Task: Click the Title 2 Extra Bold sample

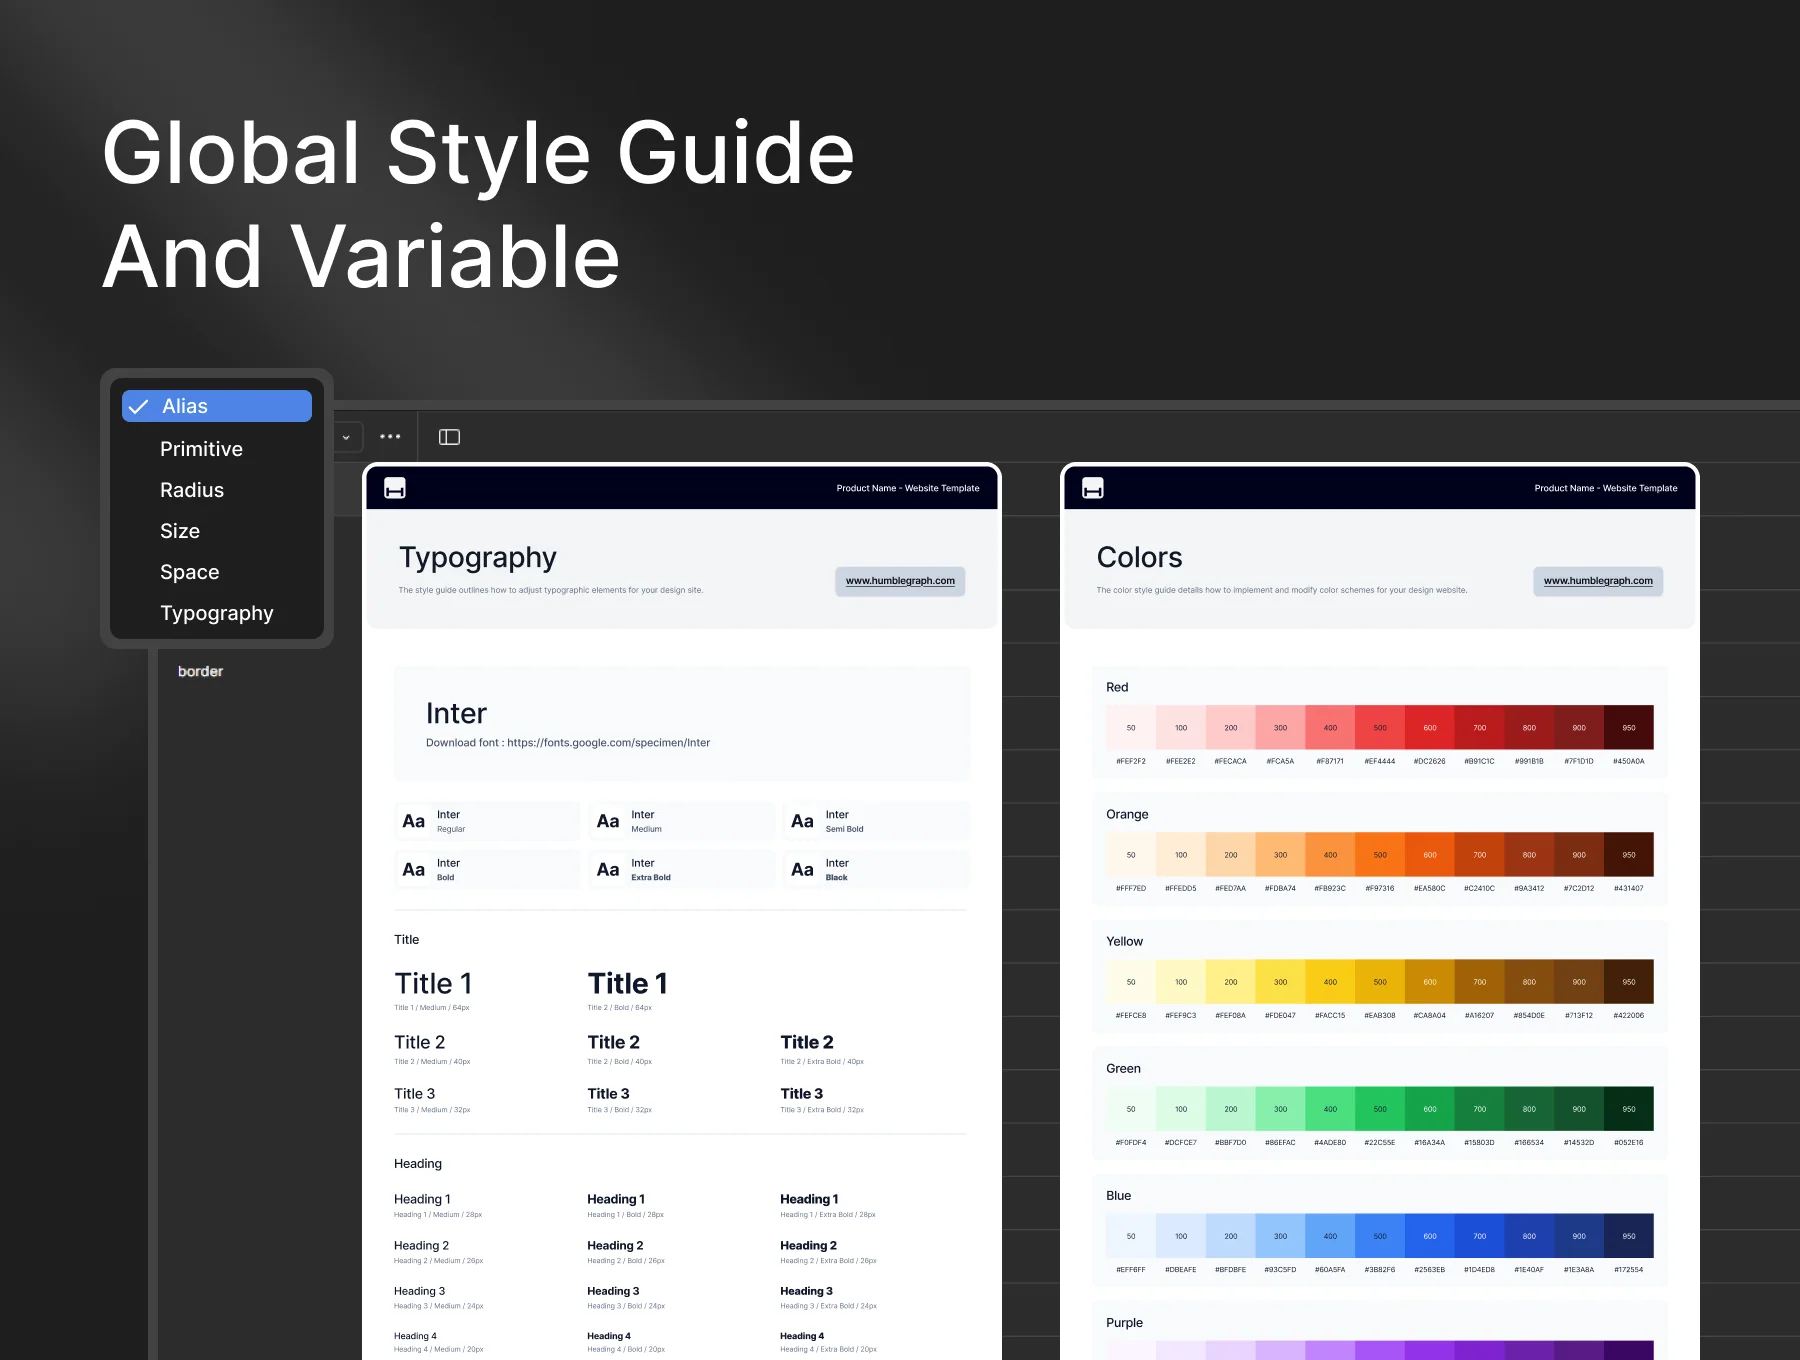Action: click(807, 1042)
